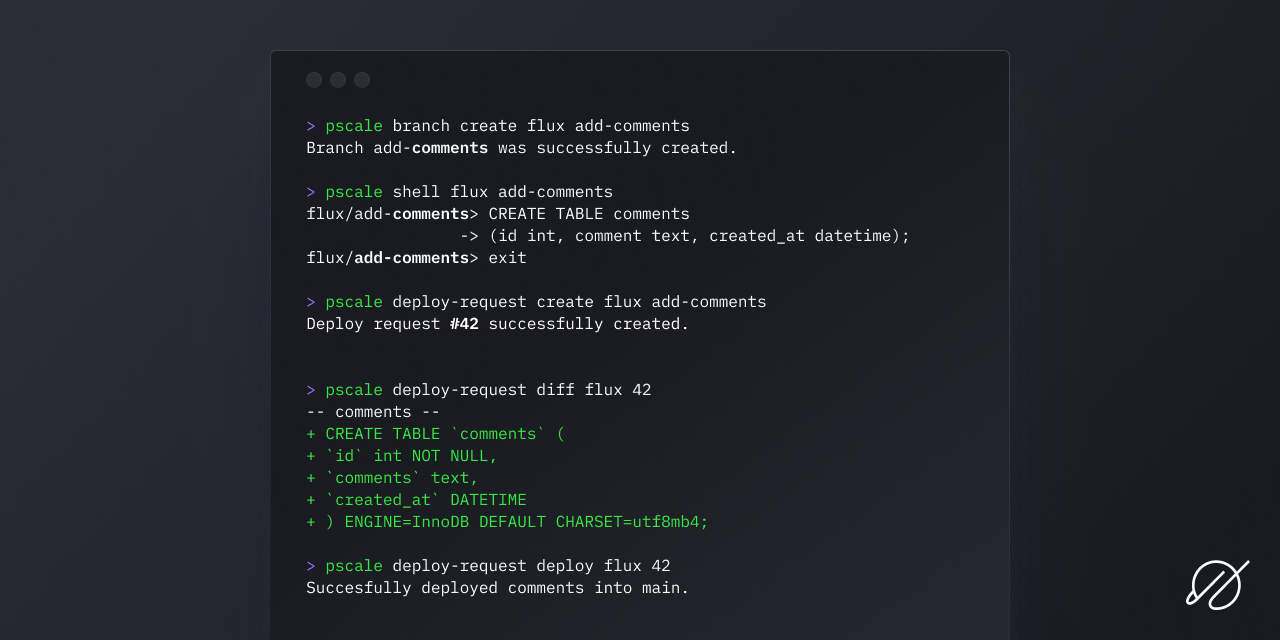The width and height of the screenshot is (1280, 640).
Task: Click the green '+ CREATE TABLE `comments` (' line
Action: [436, 434]
